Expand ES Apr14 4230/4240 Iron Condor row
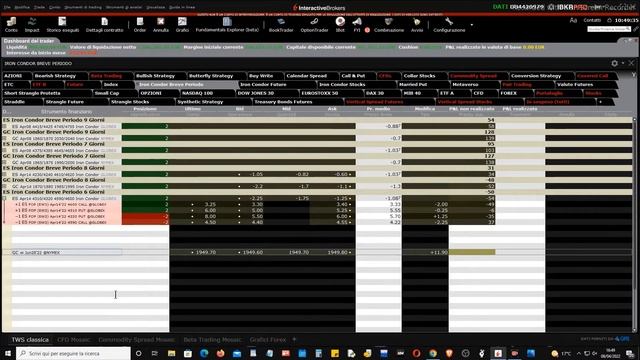640x360 pixels. 5,174
